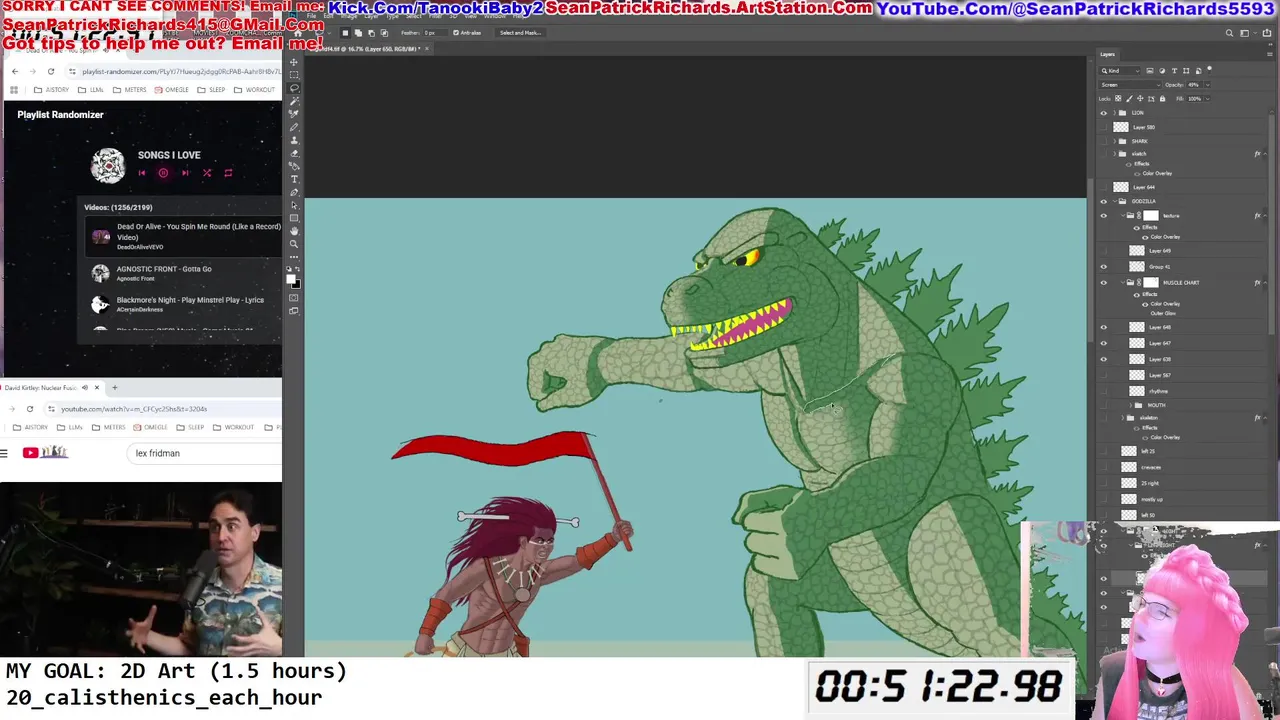Image resolution: width=1280 pixels, height=720 pixels.
Task: Select the Rectangular Marquee tool
Action: (294, 75)
